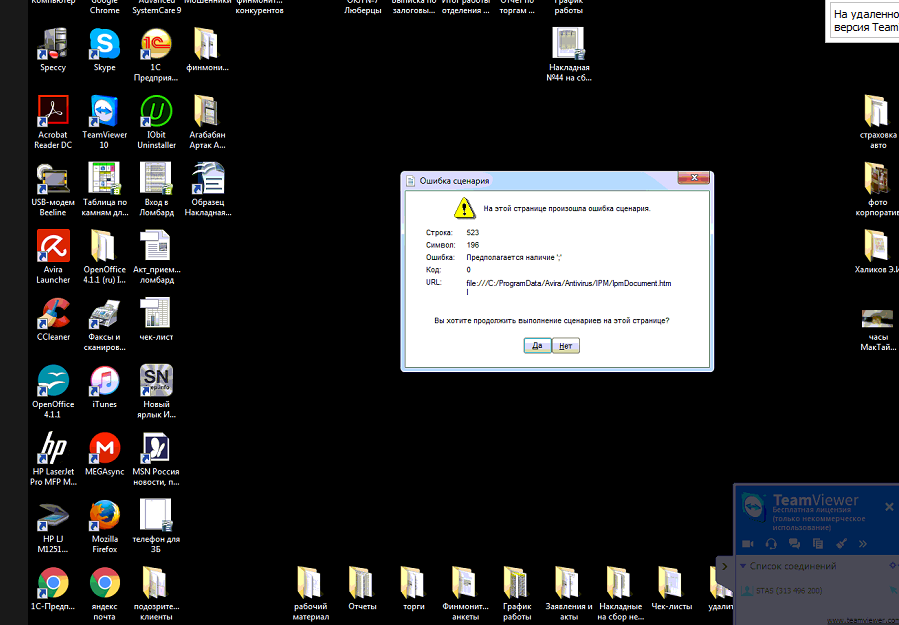The width and height of the screenshot is (899, 625).
Task: Open TeamViewer whiteboard marker icon
Action: [841, 544]
